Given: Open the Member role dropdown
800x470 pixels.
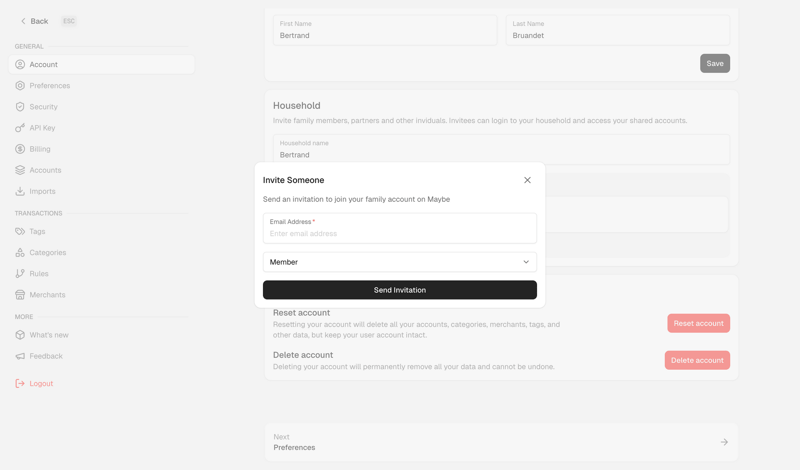Looking at the screenshot, I should point(399,262).
